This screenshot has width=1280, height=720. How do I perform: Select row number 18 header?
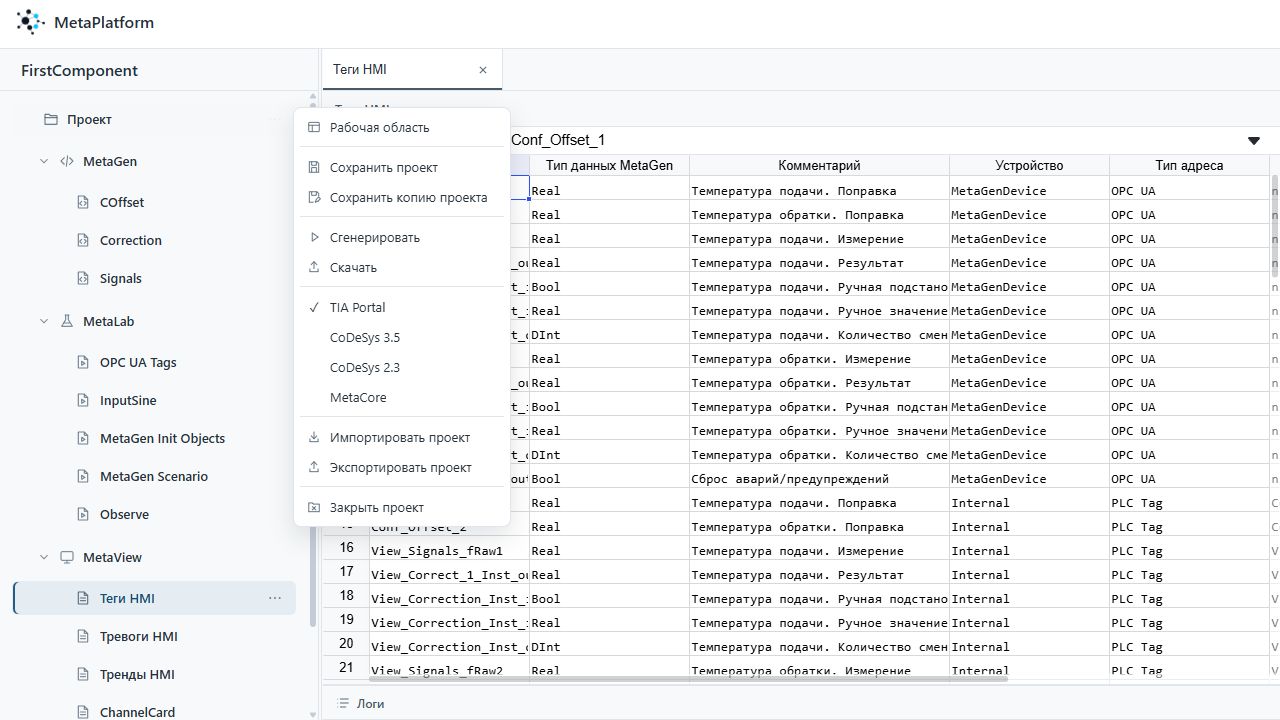click(x=346, y=596)
